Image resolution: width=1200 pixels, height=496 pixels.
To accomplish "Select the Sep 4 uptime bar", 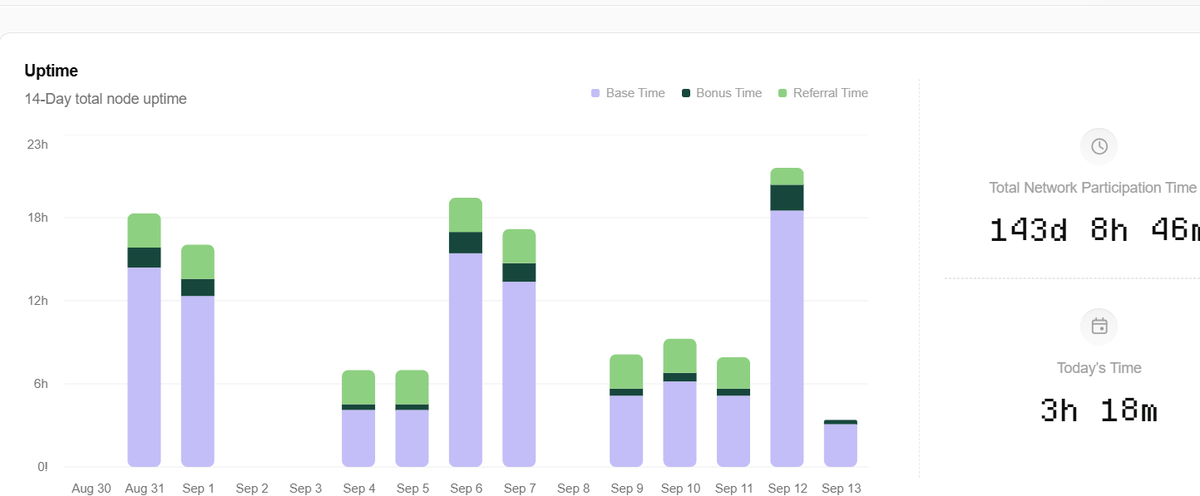I will coord(358,418).
